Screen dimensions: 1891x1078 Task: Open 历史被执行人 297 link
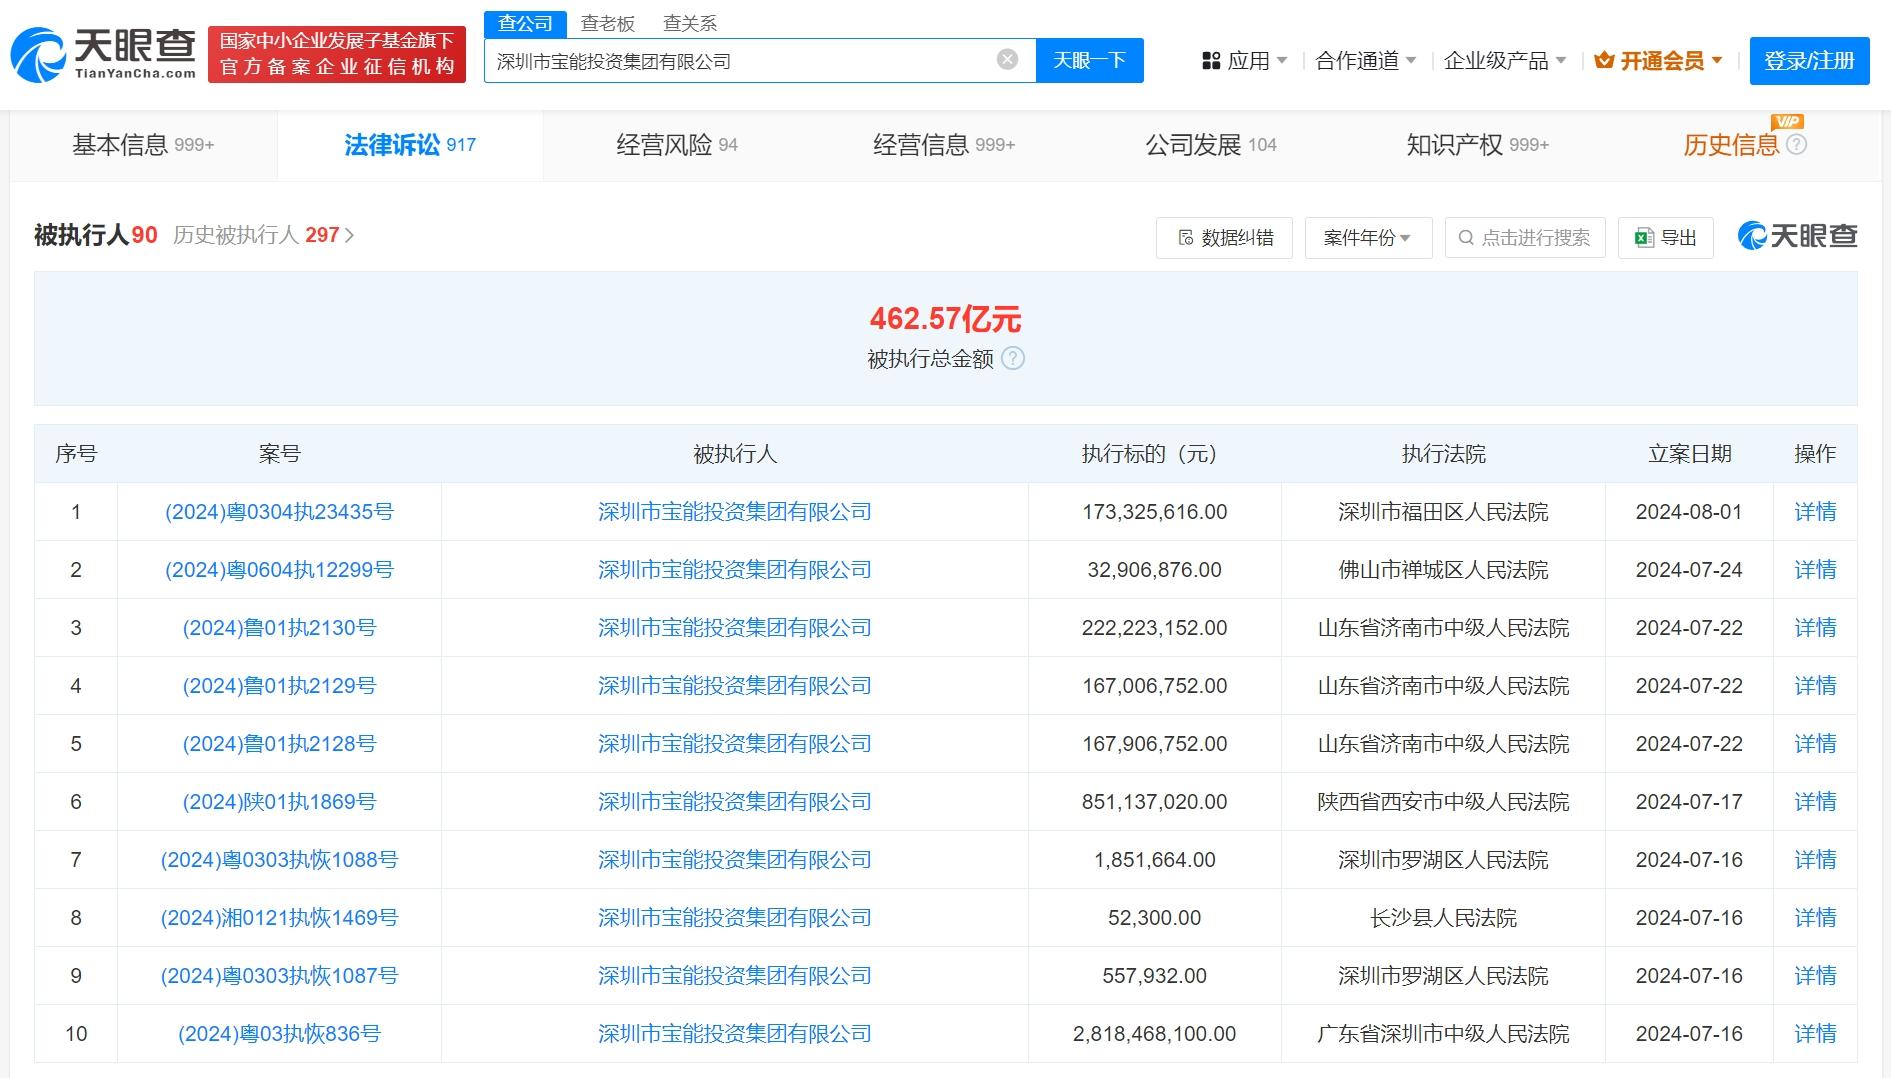point(263,235)
